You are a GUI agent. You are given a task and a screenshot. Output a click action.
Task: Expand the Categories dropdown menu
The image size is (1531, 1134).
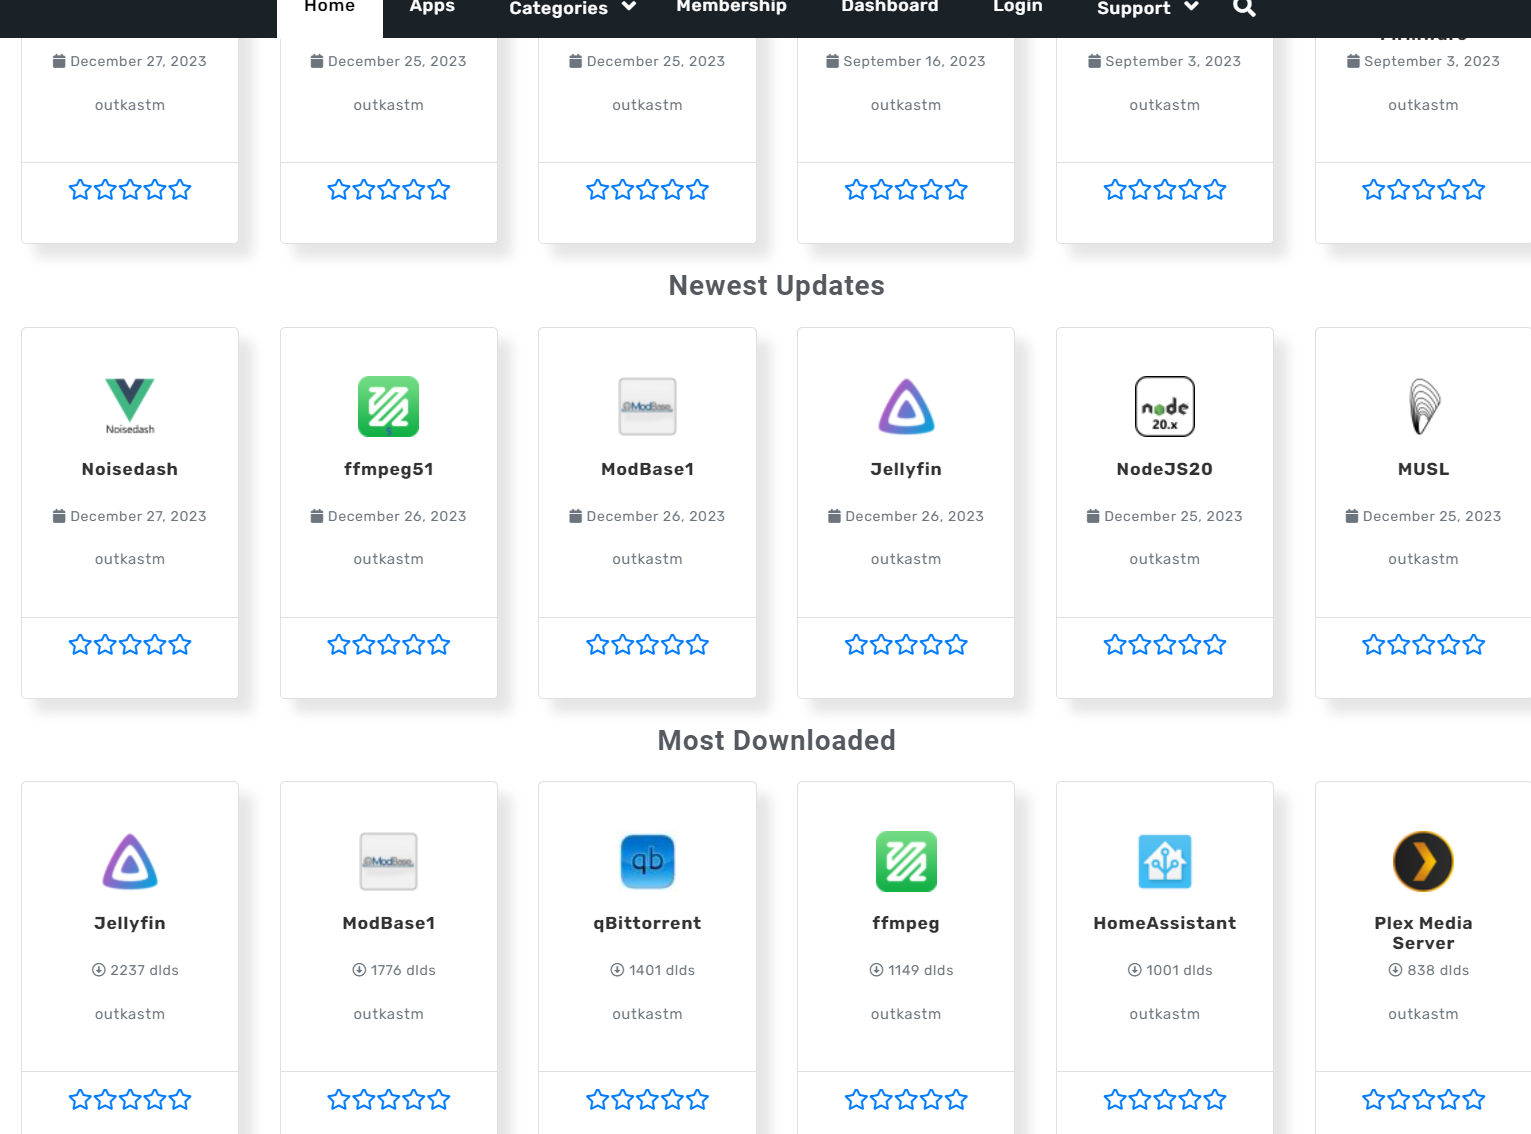(572, 9)
